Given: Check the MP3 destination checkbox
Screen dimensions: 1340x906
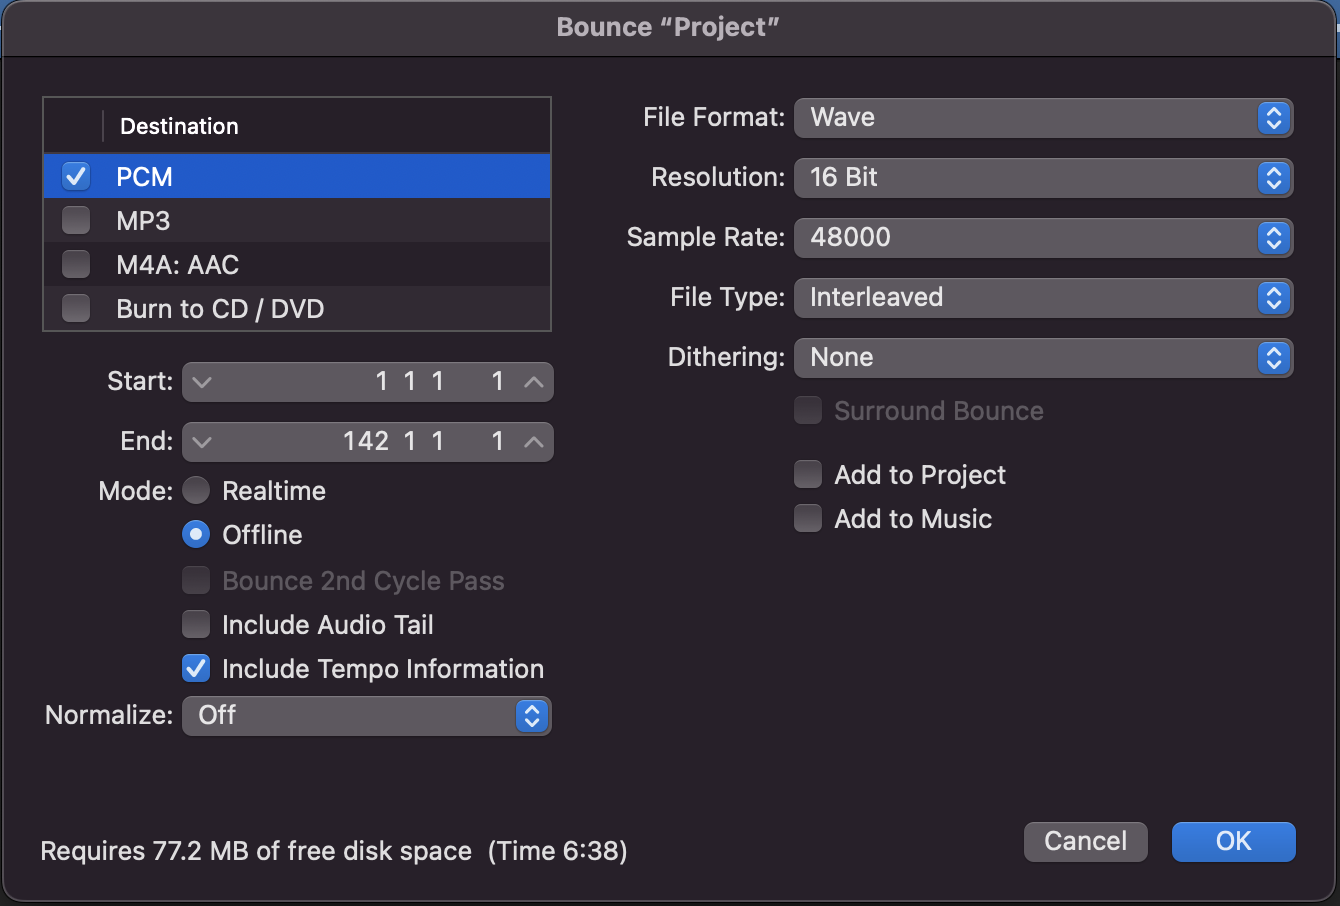Looking at the screenshot, I should [76, 220].
